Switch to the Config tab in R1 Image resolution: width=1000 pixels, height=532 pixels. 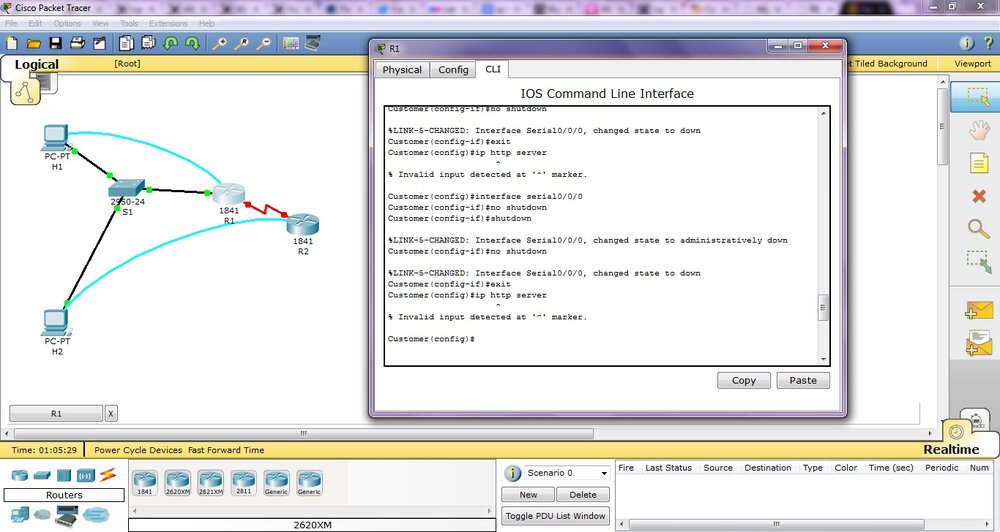(453, 70)
